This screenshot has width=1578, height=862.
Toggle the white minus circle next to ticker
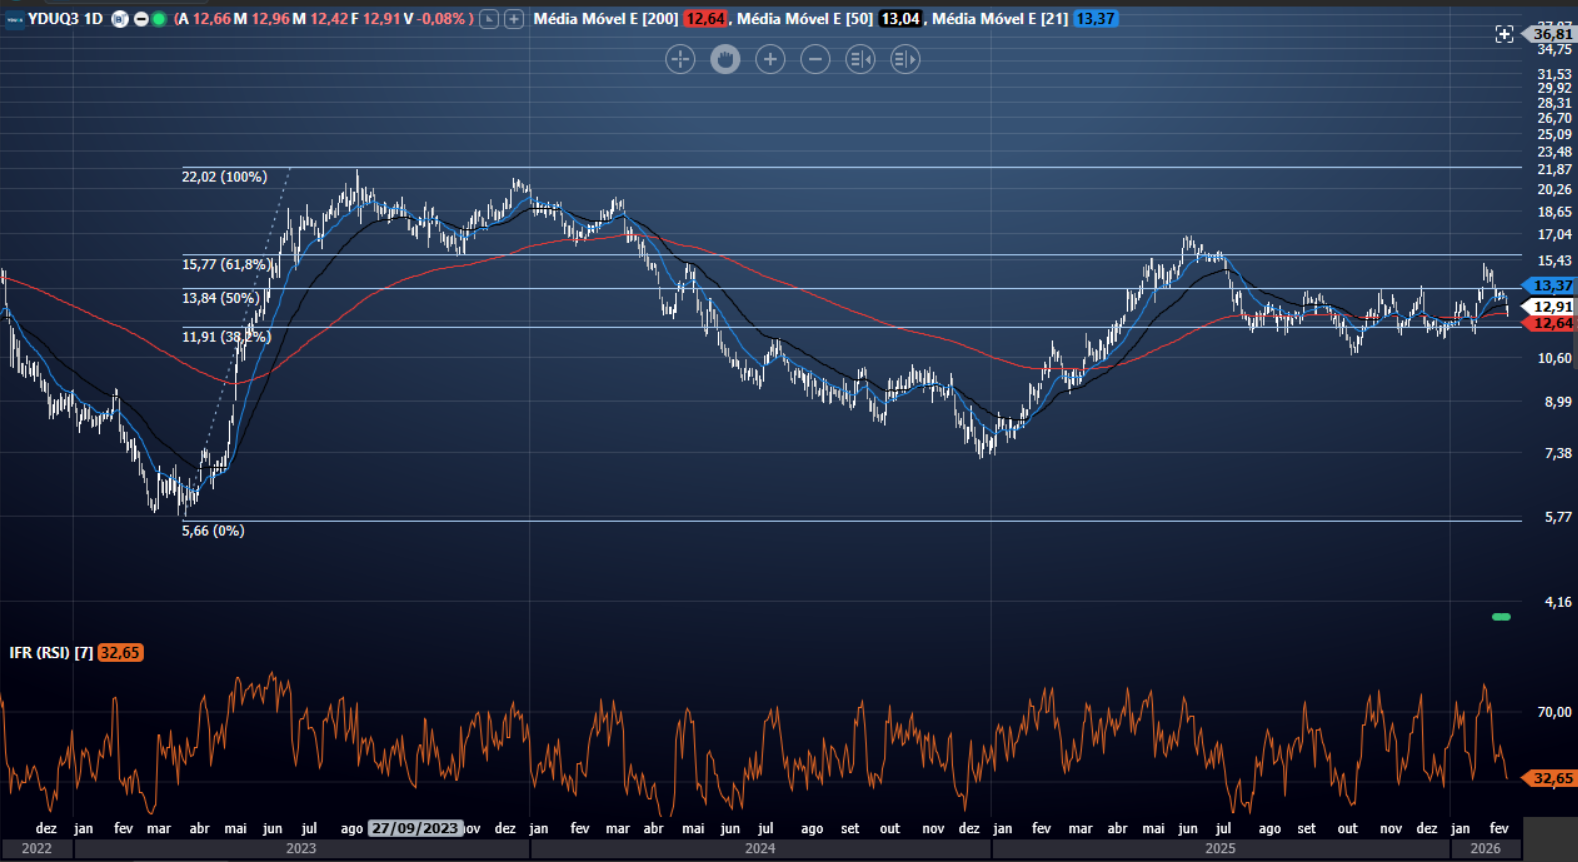pyautogui.click(x=141, y=19)
